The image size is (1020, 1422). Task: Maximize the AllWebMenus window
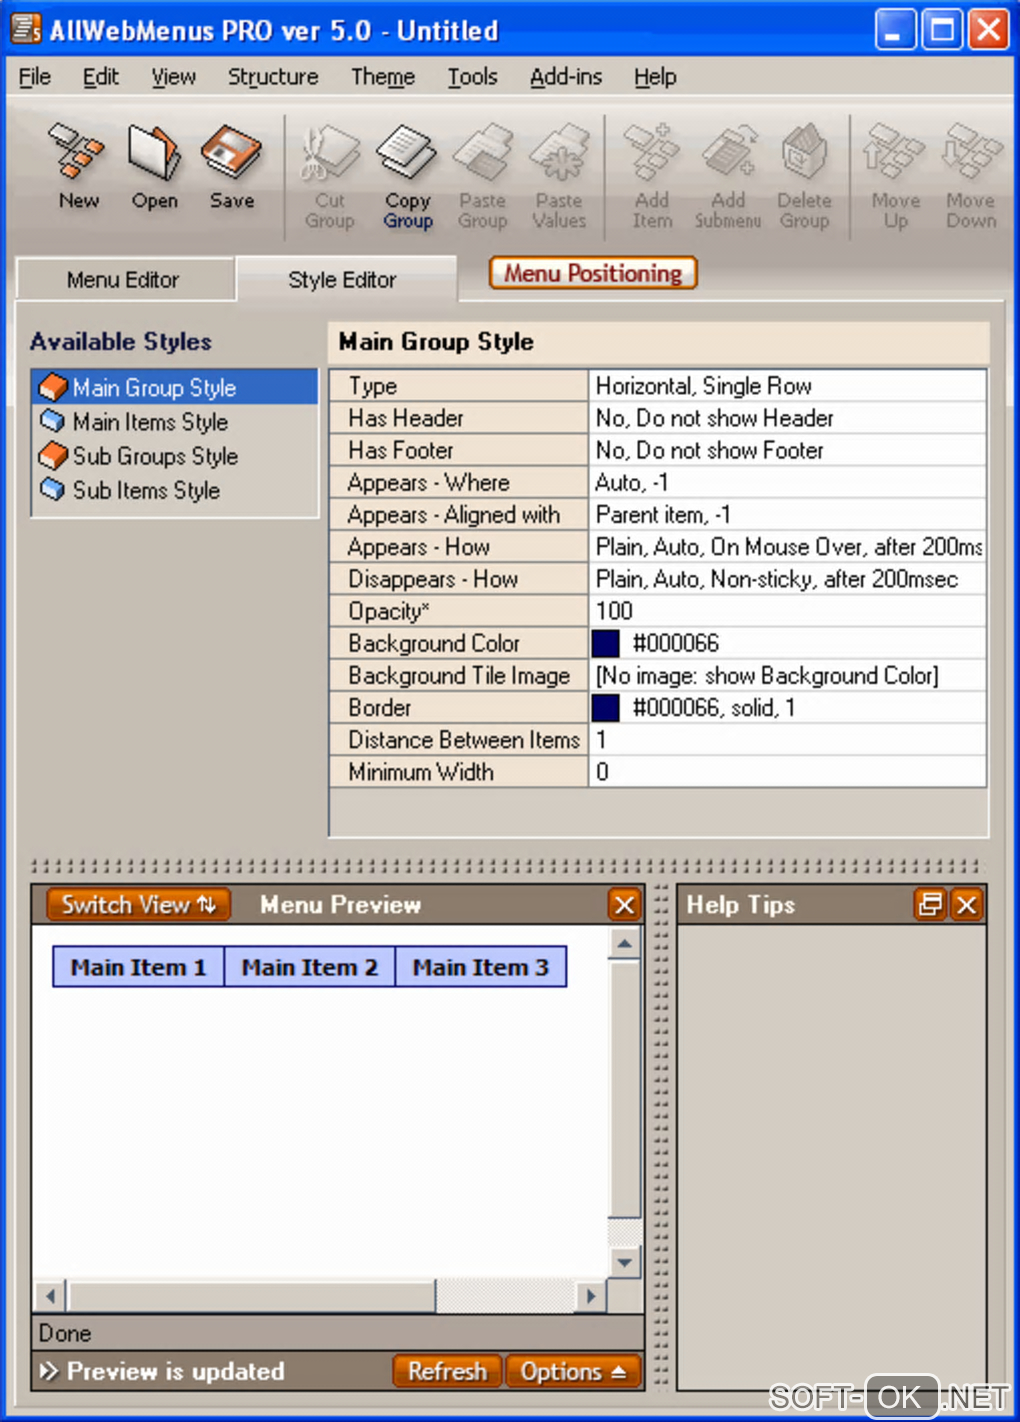[942, 29]
